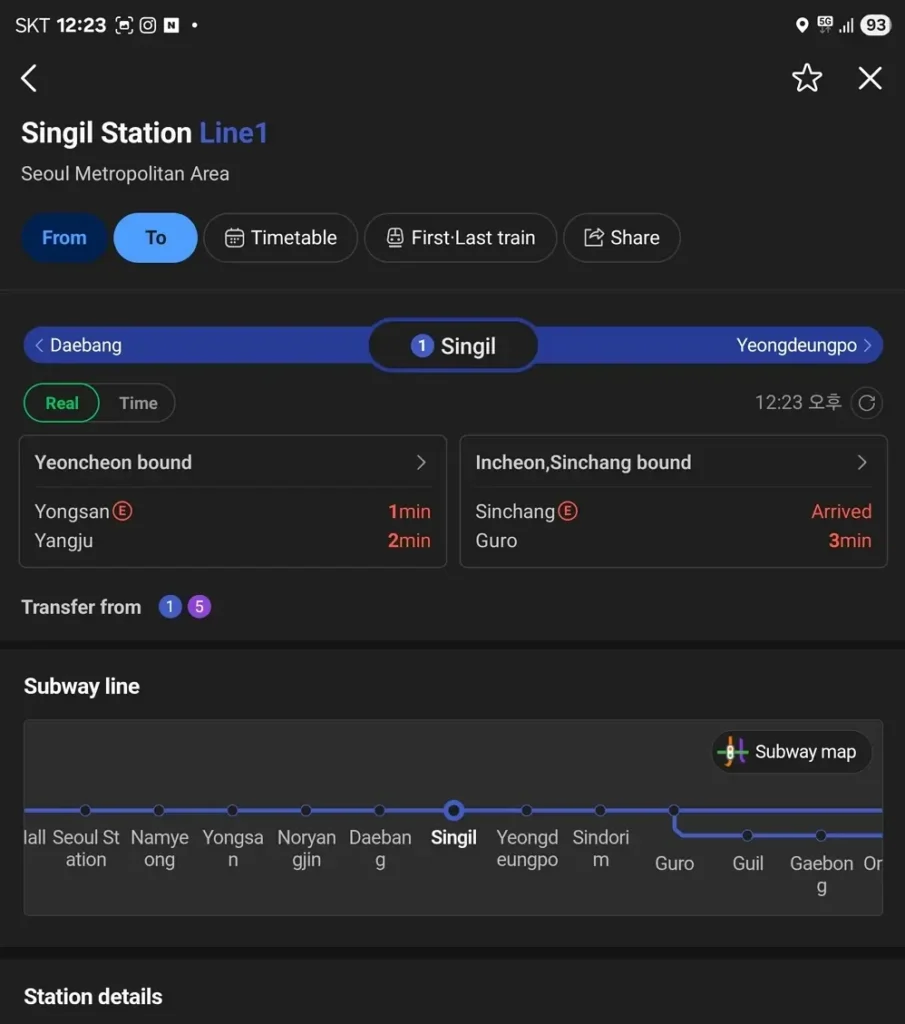The image size is (905, 1024).
Task: Select the Guro train 3min row
Action: click(x=673, y=541)
